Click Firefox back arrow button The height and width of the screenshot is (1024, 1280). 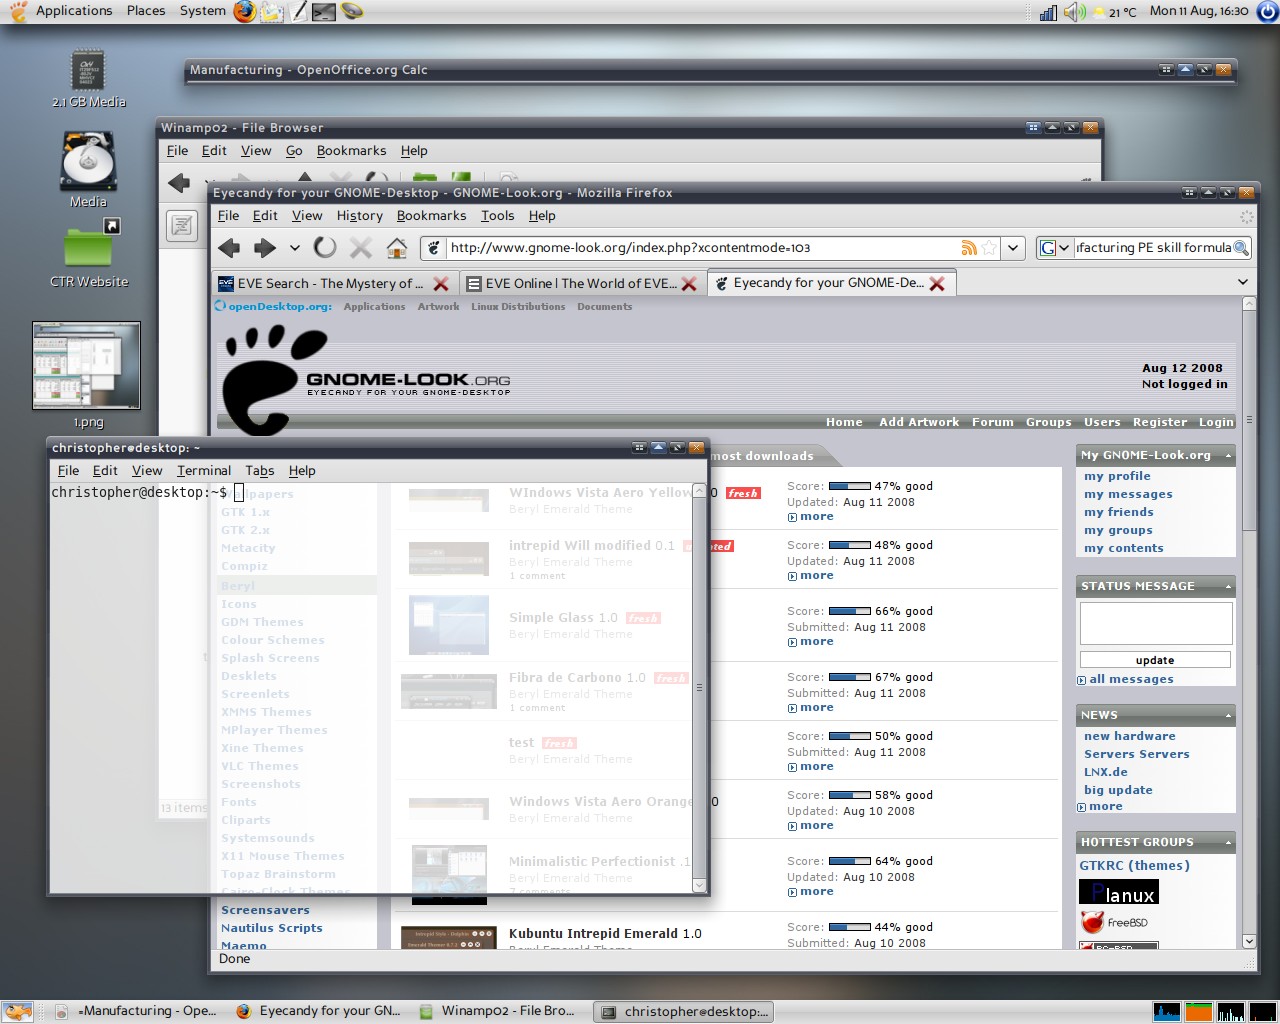coord(229,247)
